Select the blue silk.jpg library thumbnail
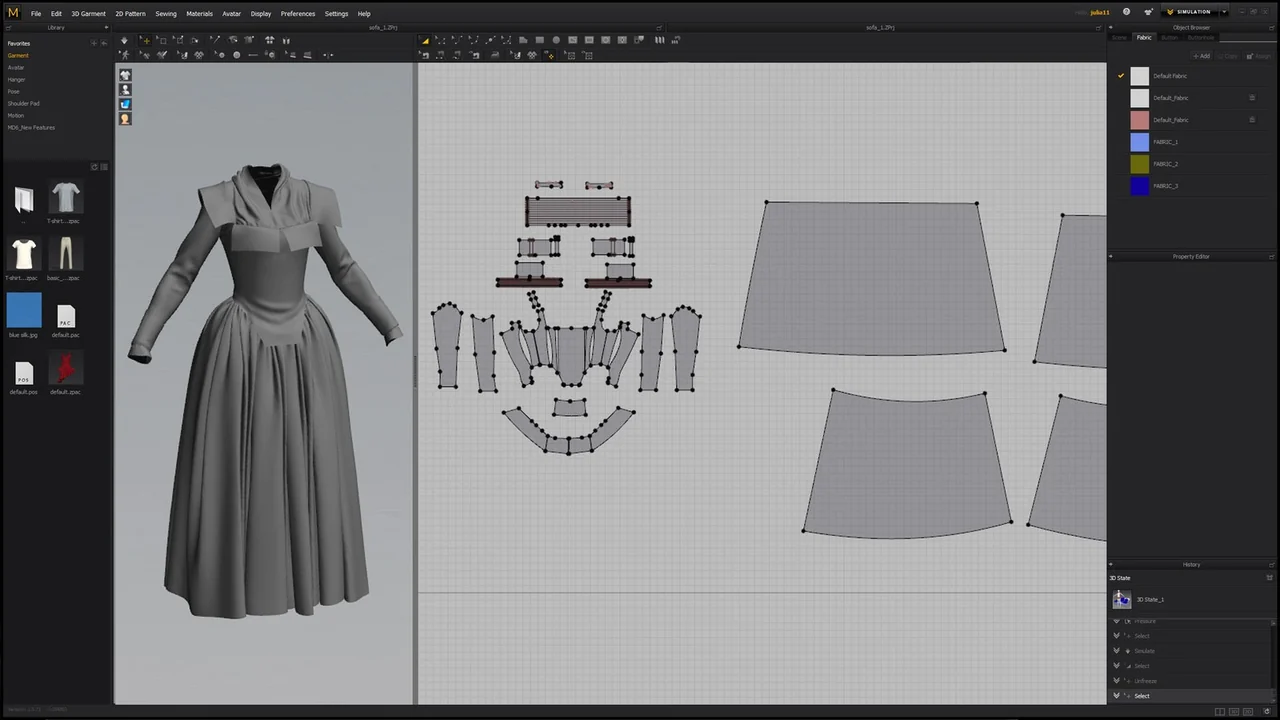The image size is (1280, 720). point(24,310)
